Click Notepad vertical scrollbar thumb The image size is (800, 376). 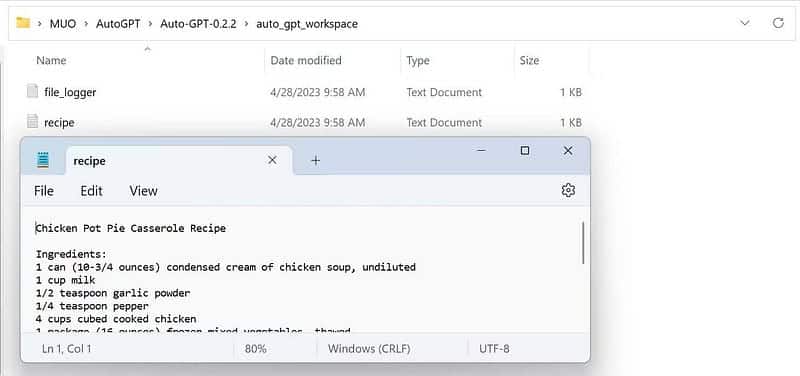(583, 243)
